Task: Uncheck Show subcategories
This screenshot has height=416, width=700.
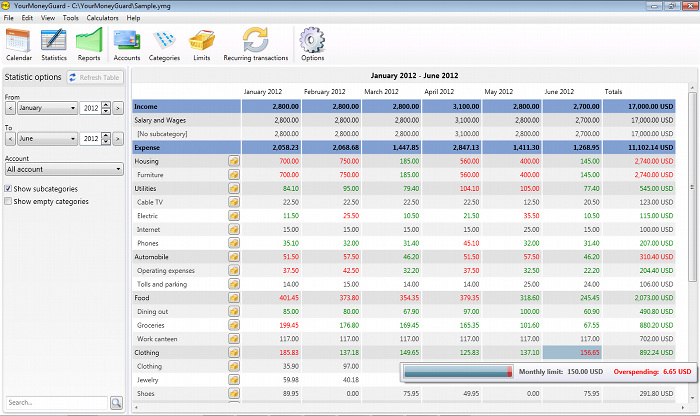Action: (9, 188)
